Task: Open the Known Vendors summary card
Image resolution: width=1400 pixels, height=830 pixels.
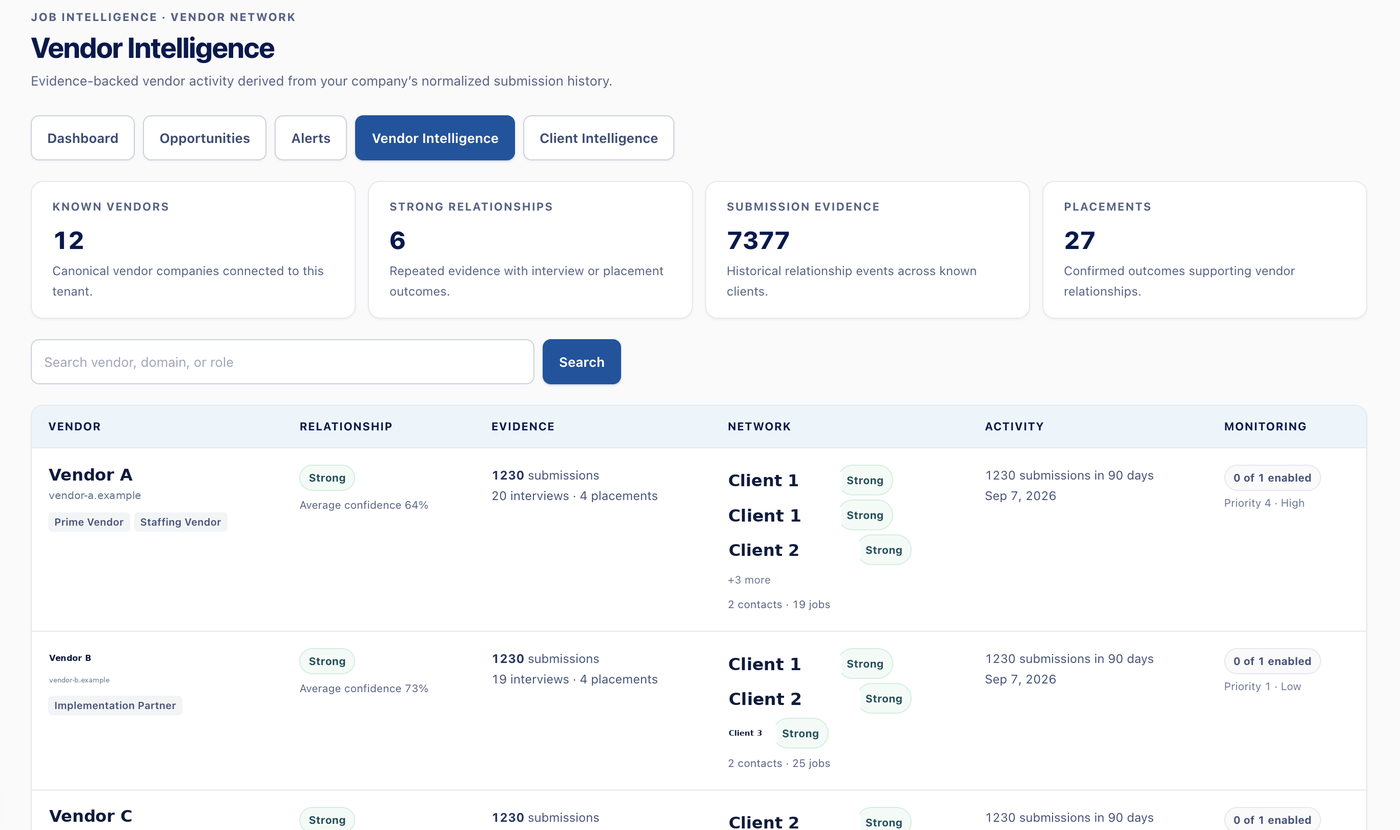Action: (x=193, y=250)
